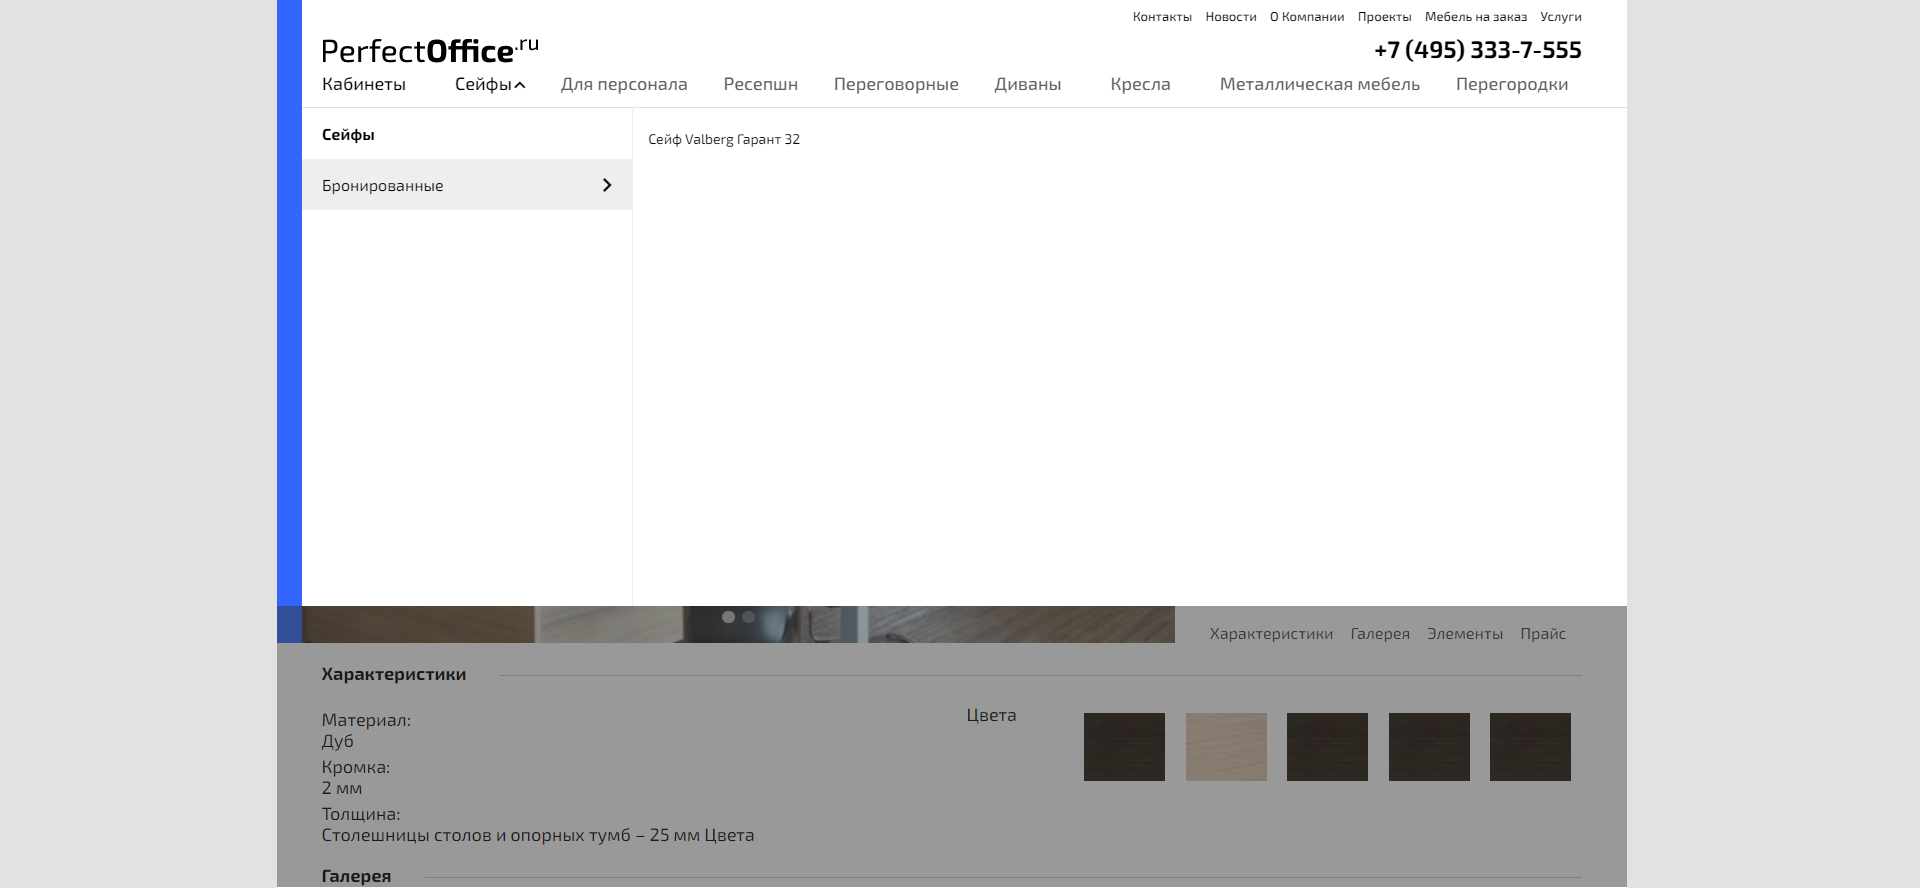The height and width of the screenshot is (888, 1920).
Task: Open the Услуги link
Action: (1561, 17)
